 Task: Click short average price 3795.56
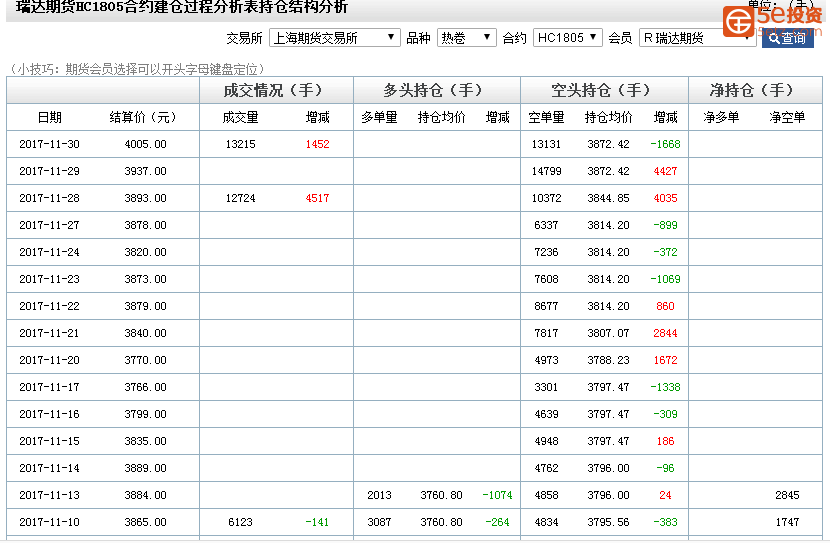(608, 522)
